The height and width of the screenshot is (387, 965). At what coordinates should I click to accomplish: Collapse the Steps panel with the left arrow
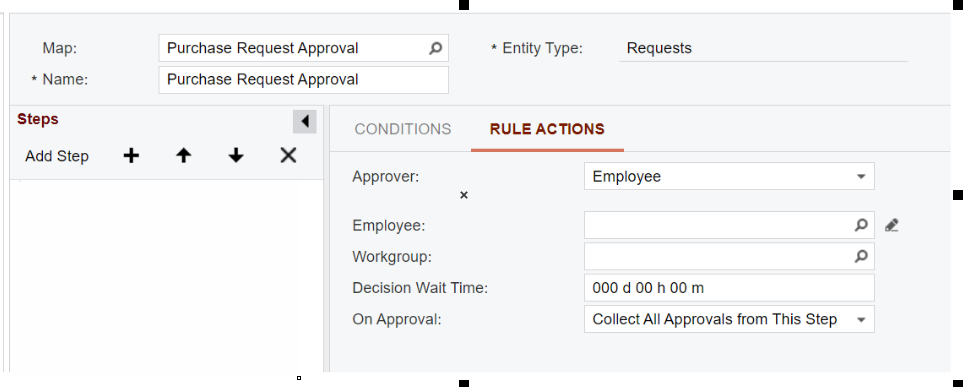click(305, 122)
